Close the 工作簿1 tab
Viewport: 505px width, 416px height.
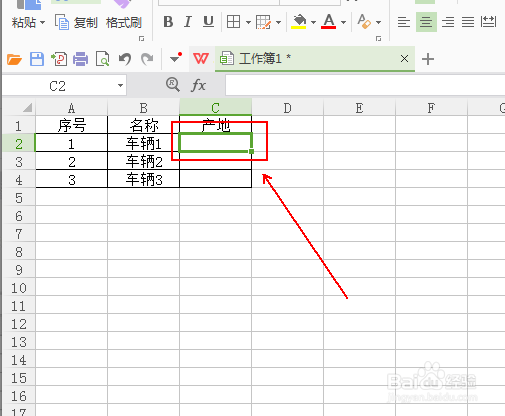point(404,59)
